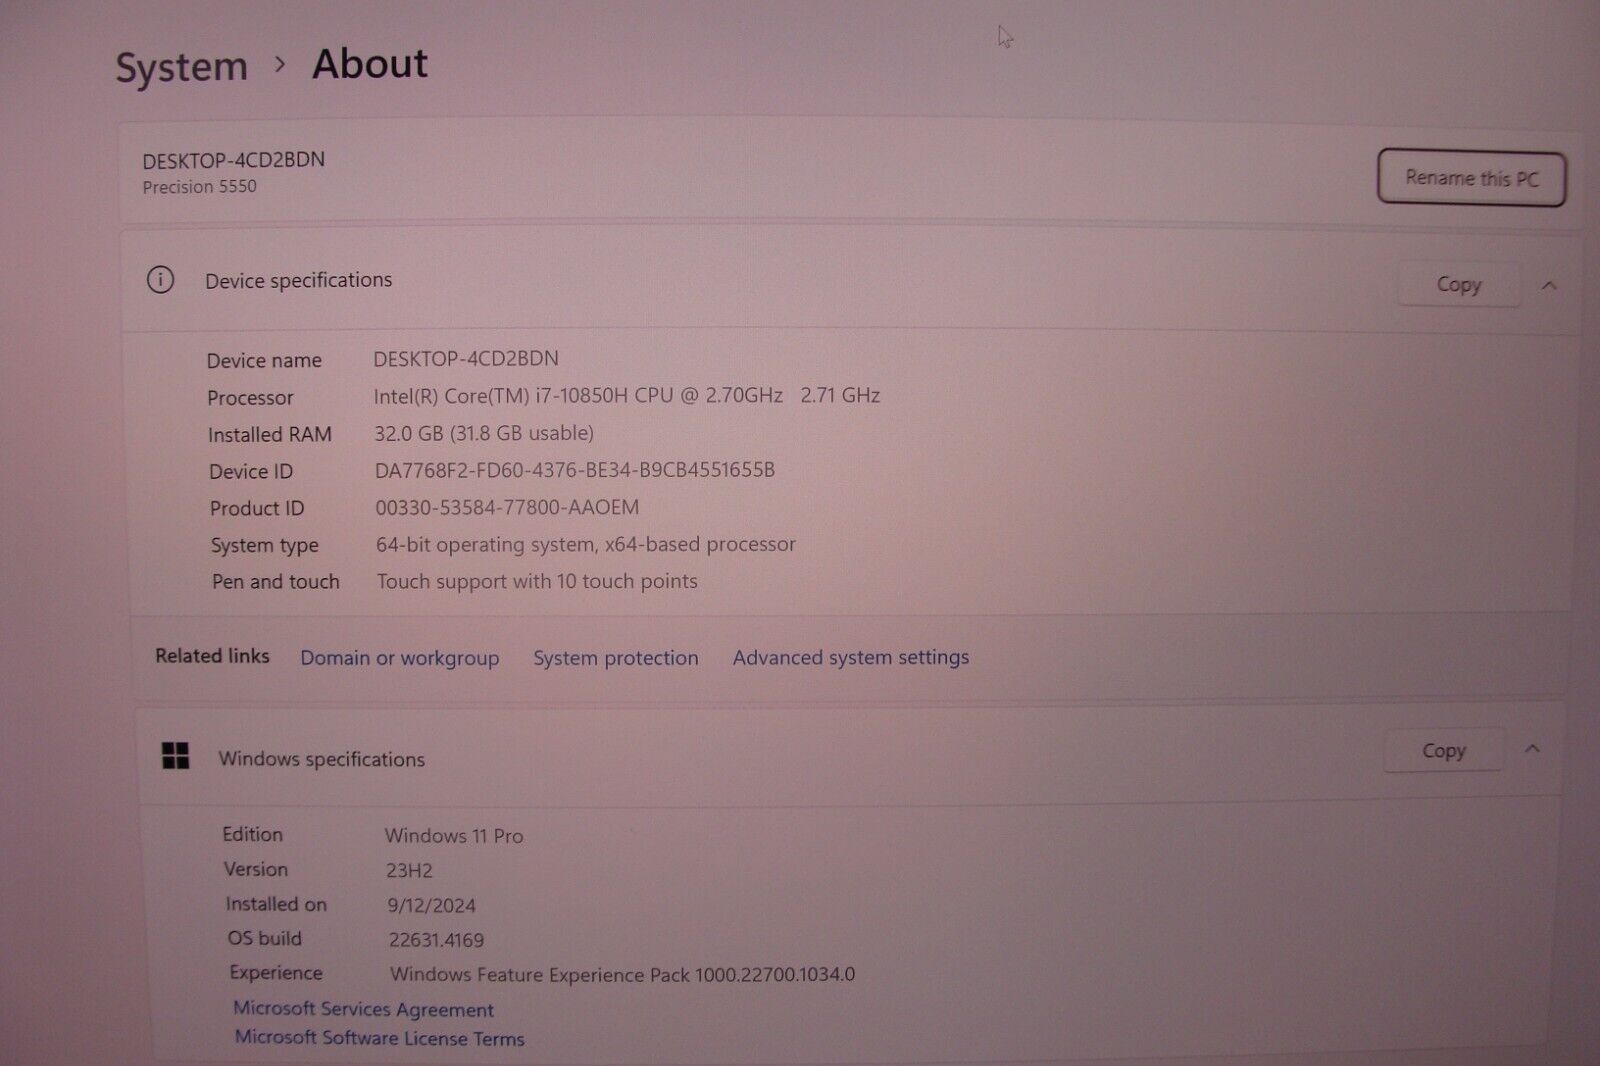The height and width of the screenshot is (1066, 1600).
Task: Open Microsoft Software License Terms link
Action: pos(379,1038)
